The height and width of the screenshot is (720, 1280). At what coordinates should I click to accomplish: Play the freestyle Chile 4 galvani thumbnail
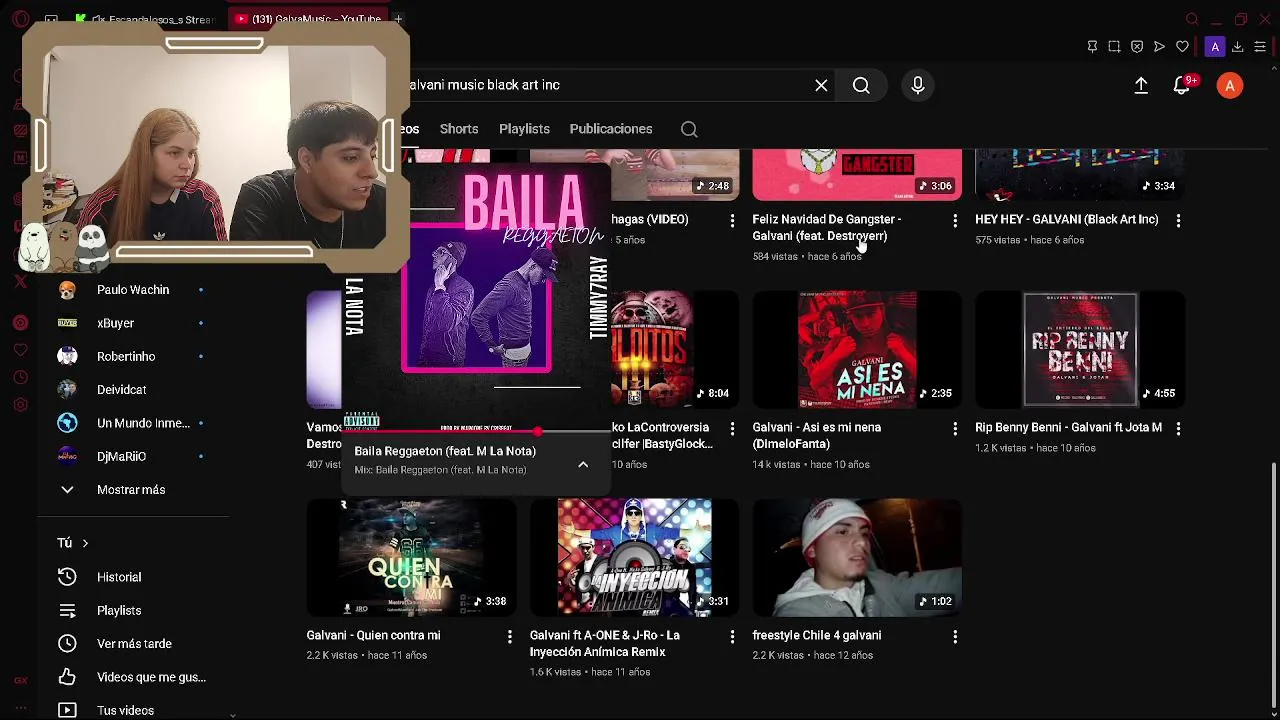(x=857, y=558)
